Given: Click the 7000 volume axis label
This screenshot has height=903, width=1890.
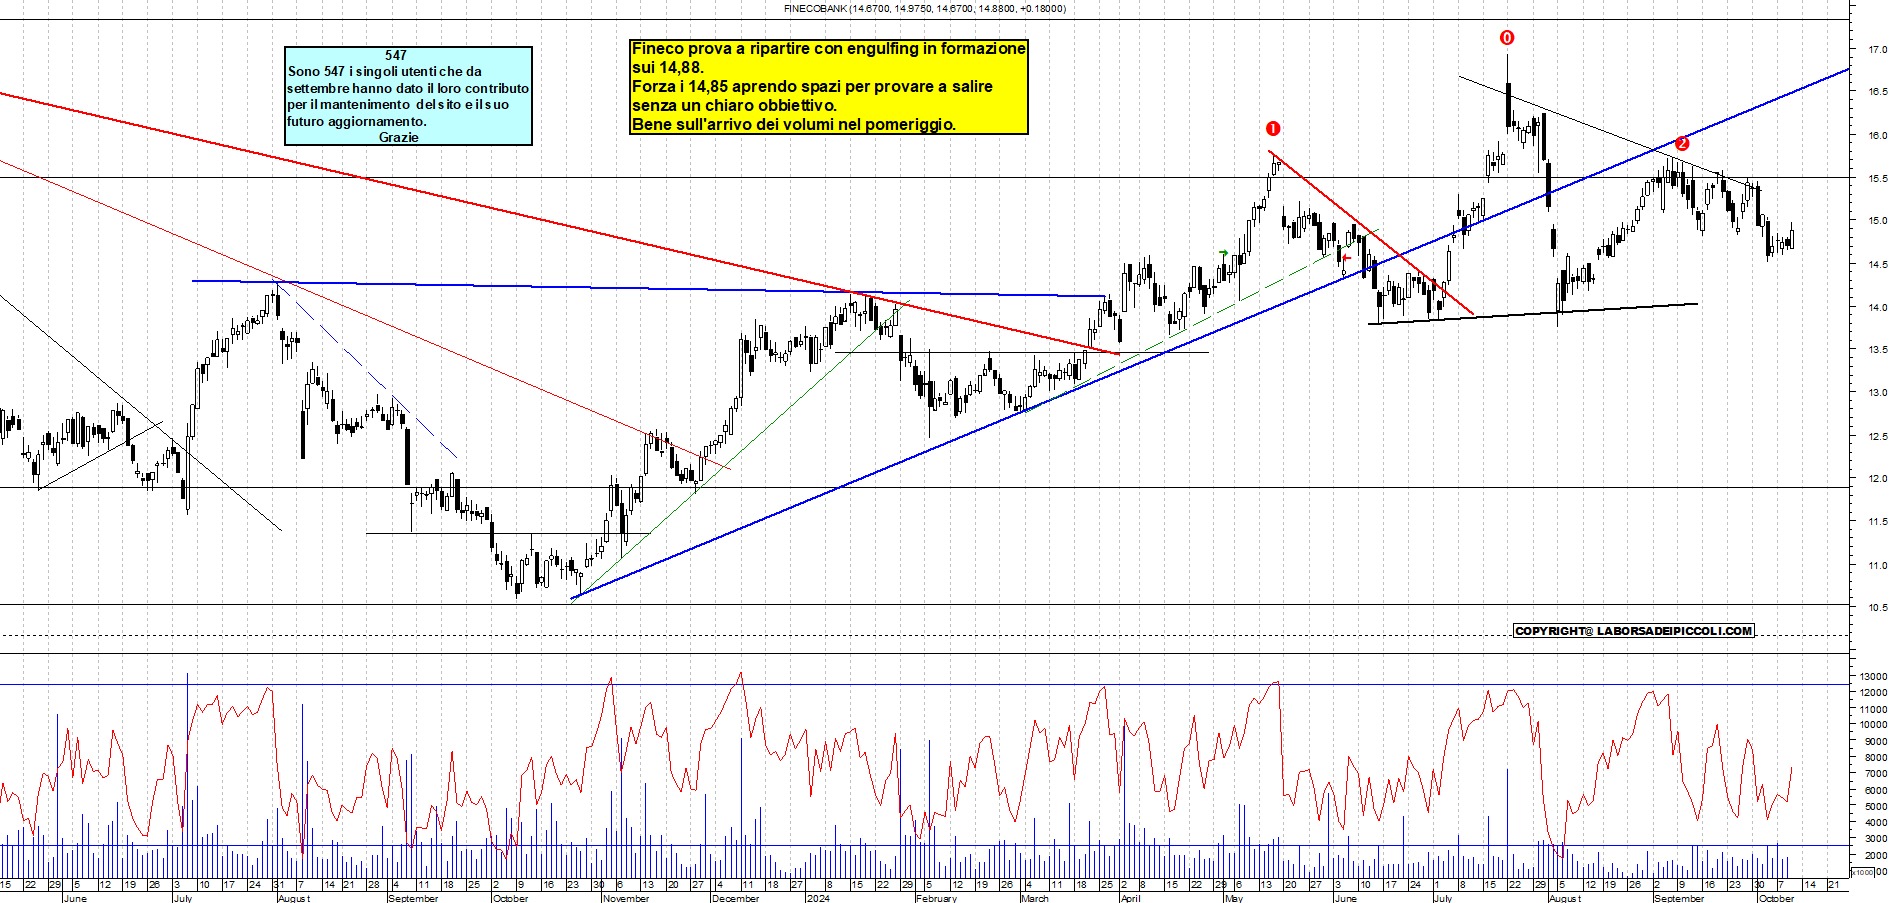Looking at the screenshot, I should [1875, 774].
